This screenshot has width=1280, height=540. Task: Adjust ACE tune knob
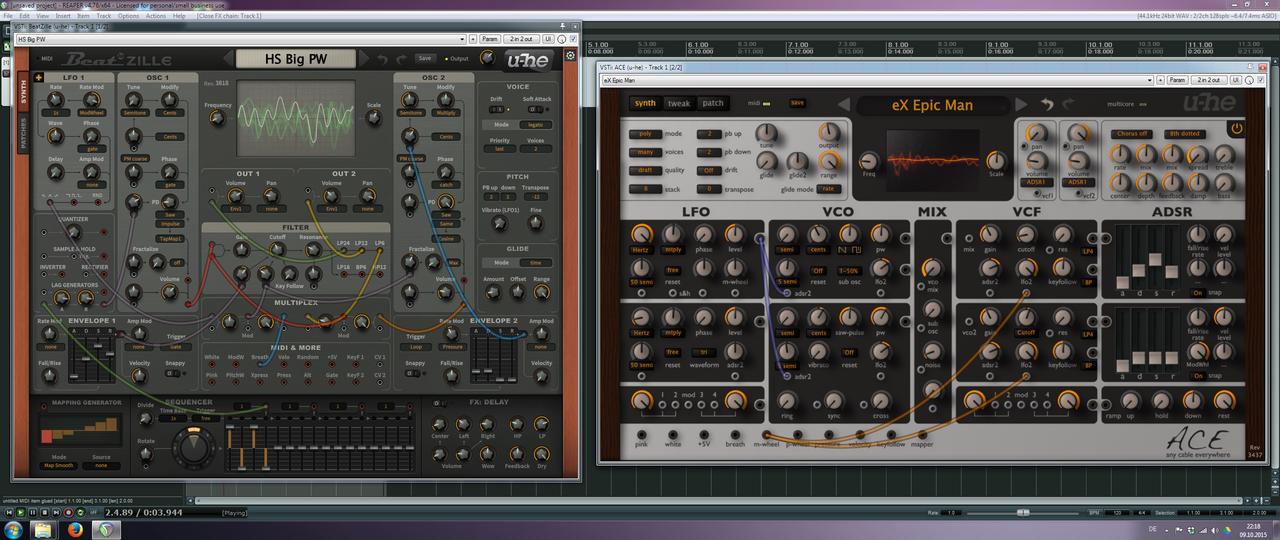766,133
